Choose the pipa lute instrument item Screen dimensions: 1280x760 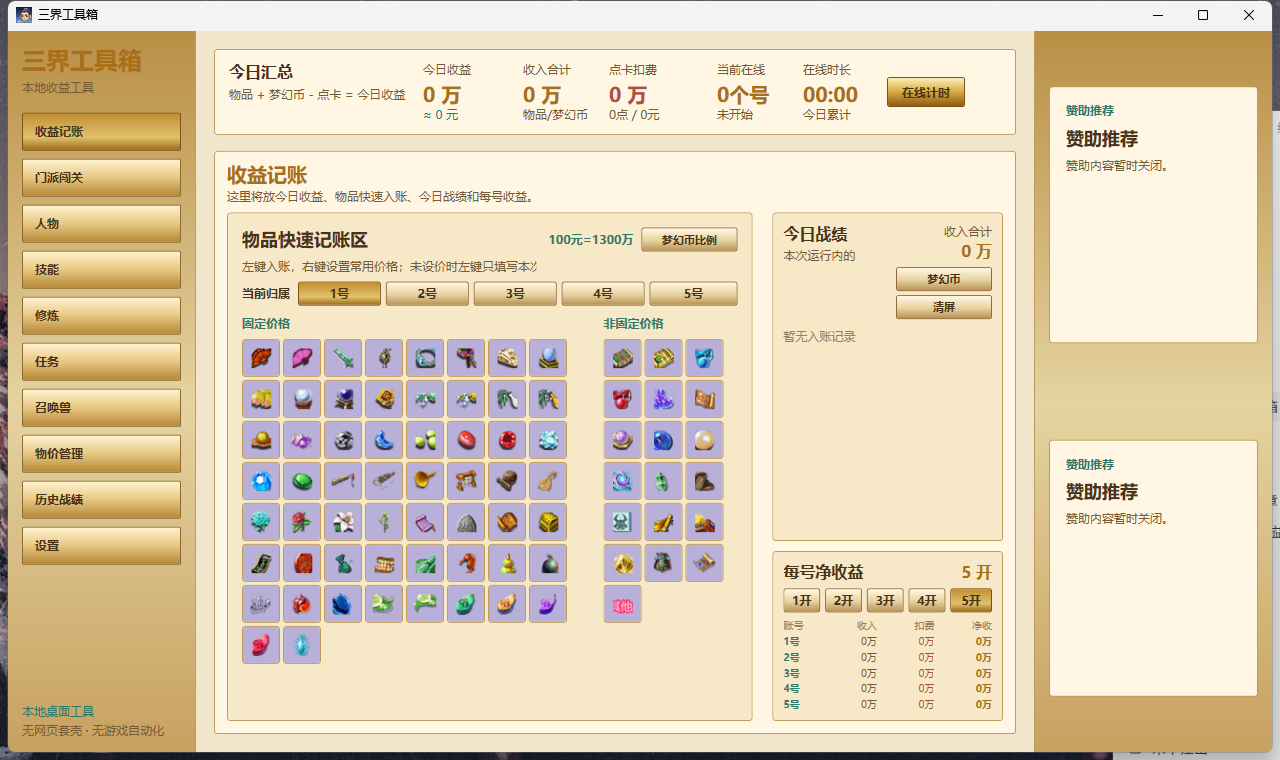[x=548, y=481]
